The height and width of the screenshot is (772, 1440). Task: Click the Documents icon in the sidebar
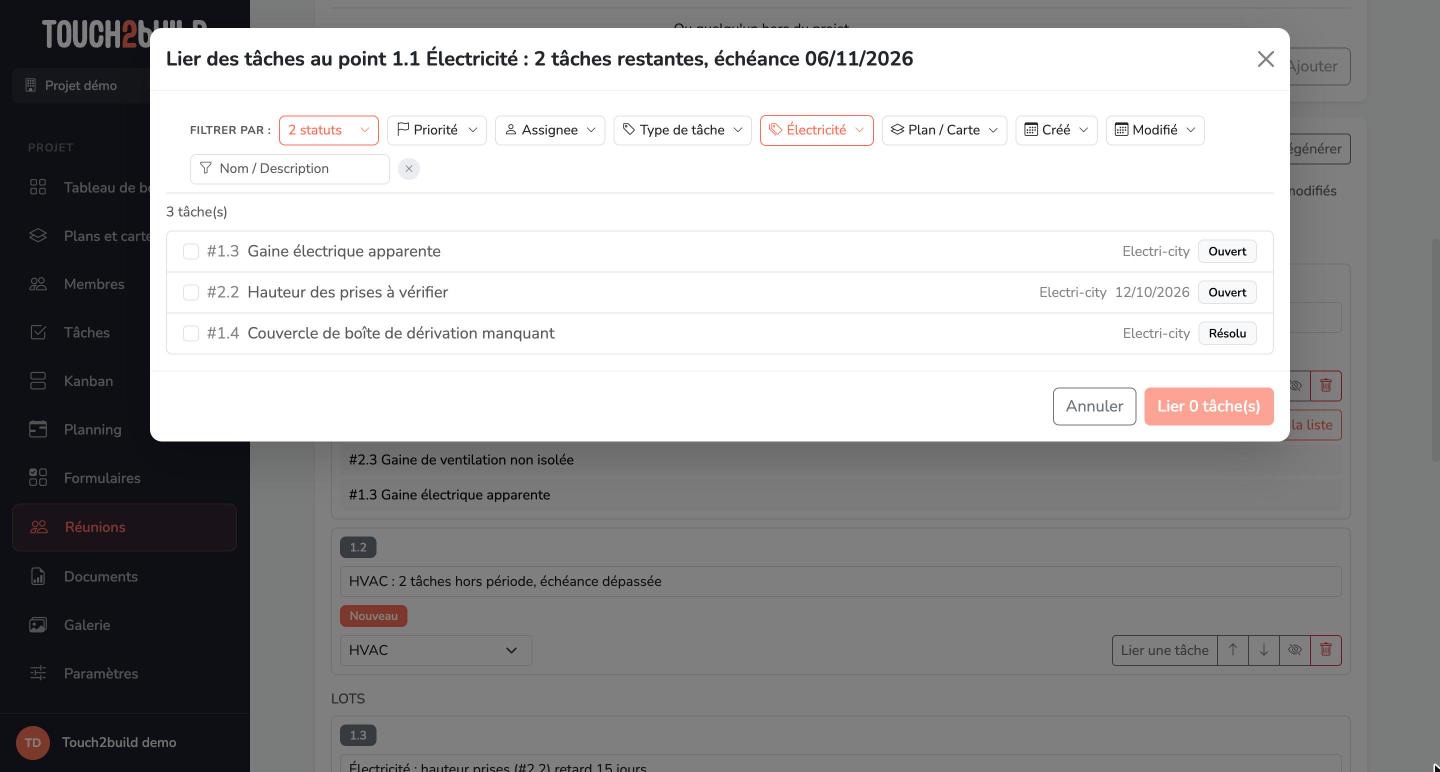38,577
